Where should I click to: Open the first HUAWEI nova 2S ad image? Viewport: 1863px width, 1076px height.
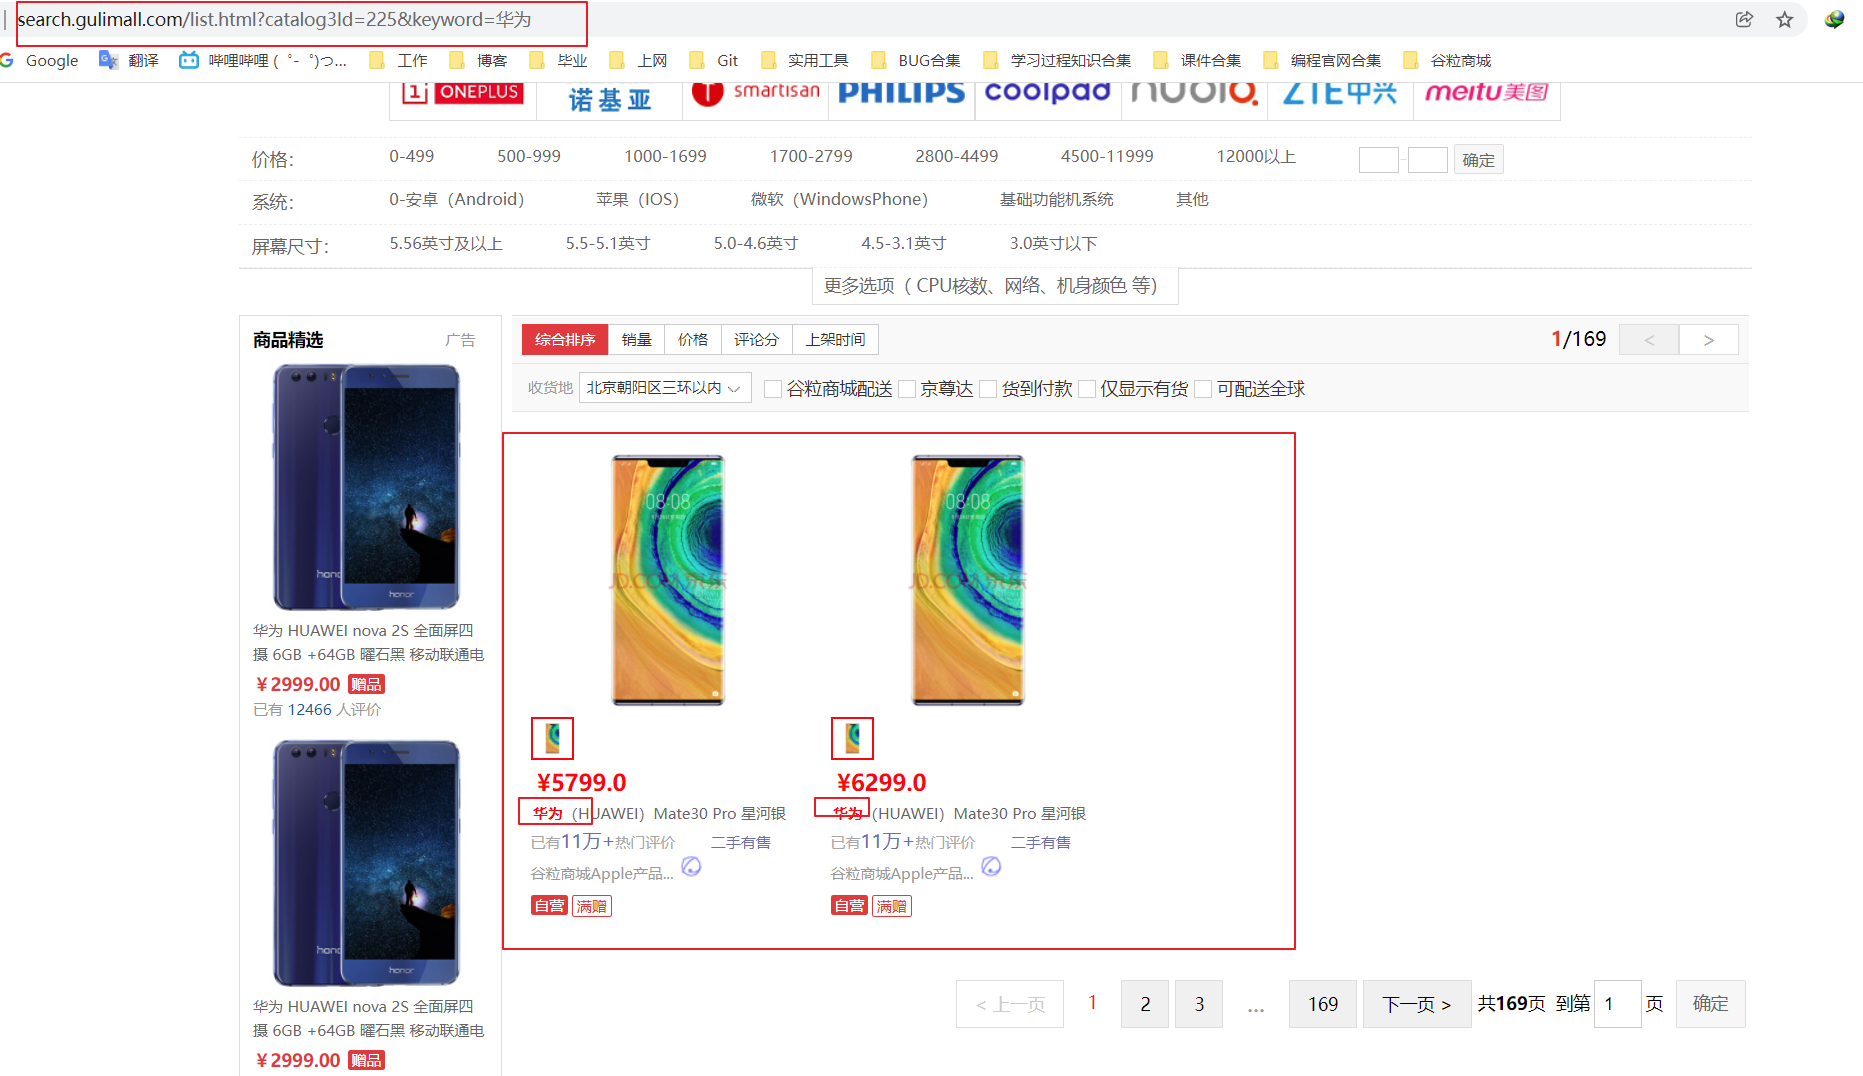tap(367, 487)
